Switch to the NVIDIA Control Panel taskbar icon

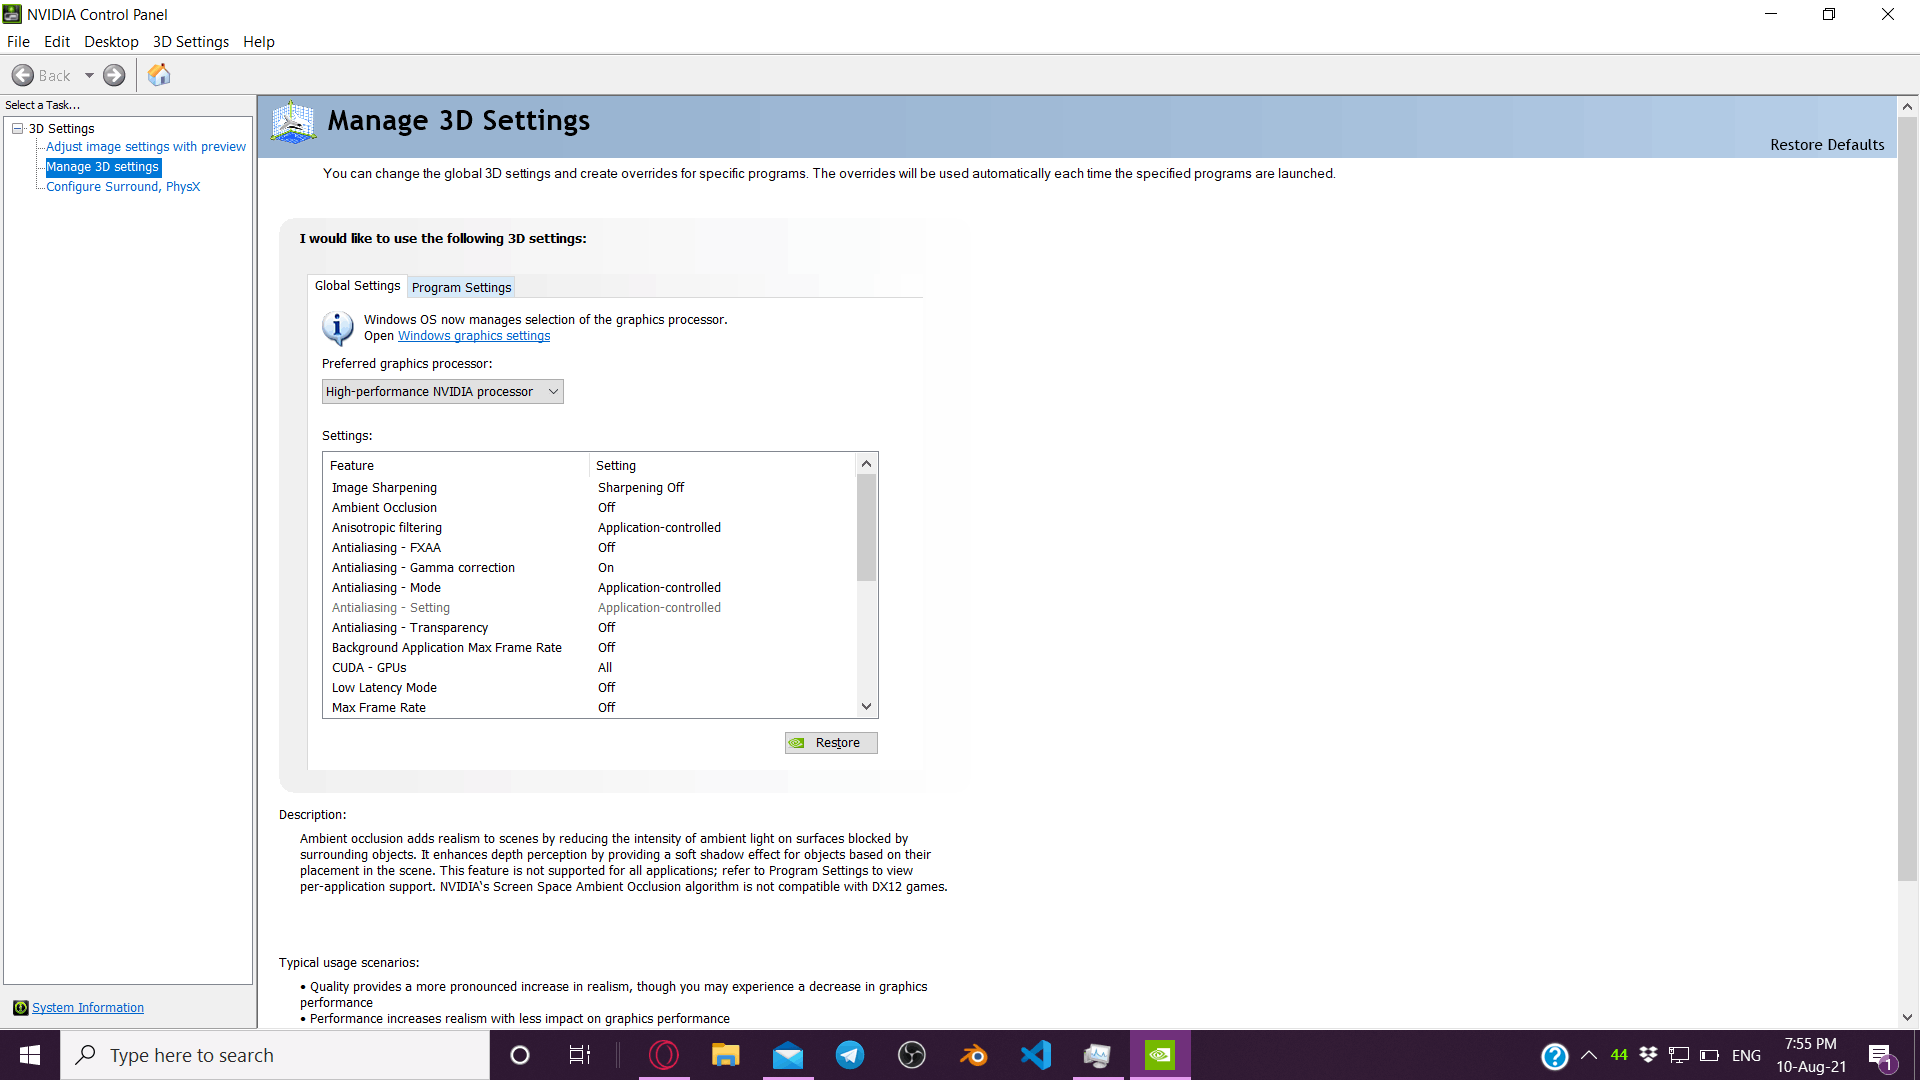(x=1160, y=1054)
